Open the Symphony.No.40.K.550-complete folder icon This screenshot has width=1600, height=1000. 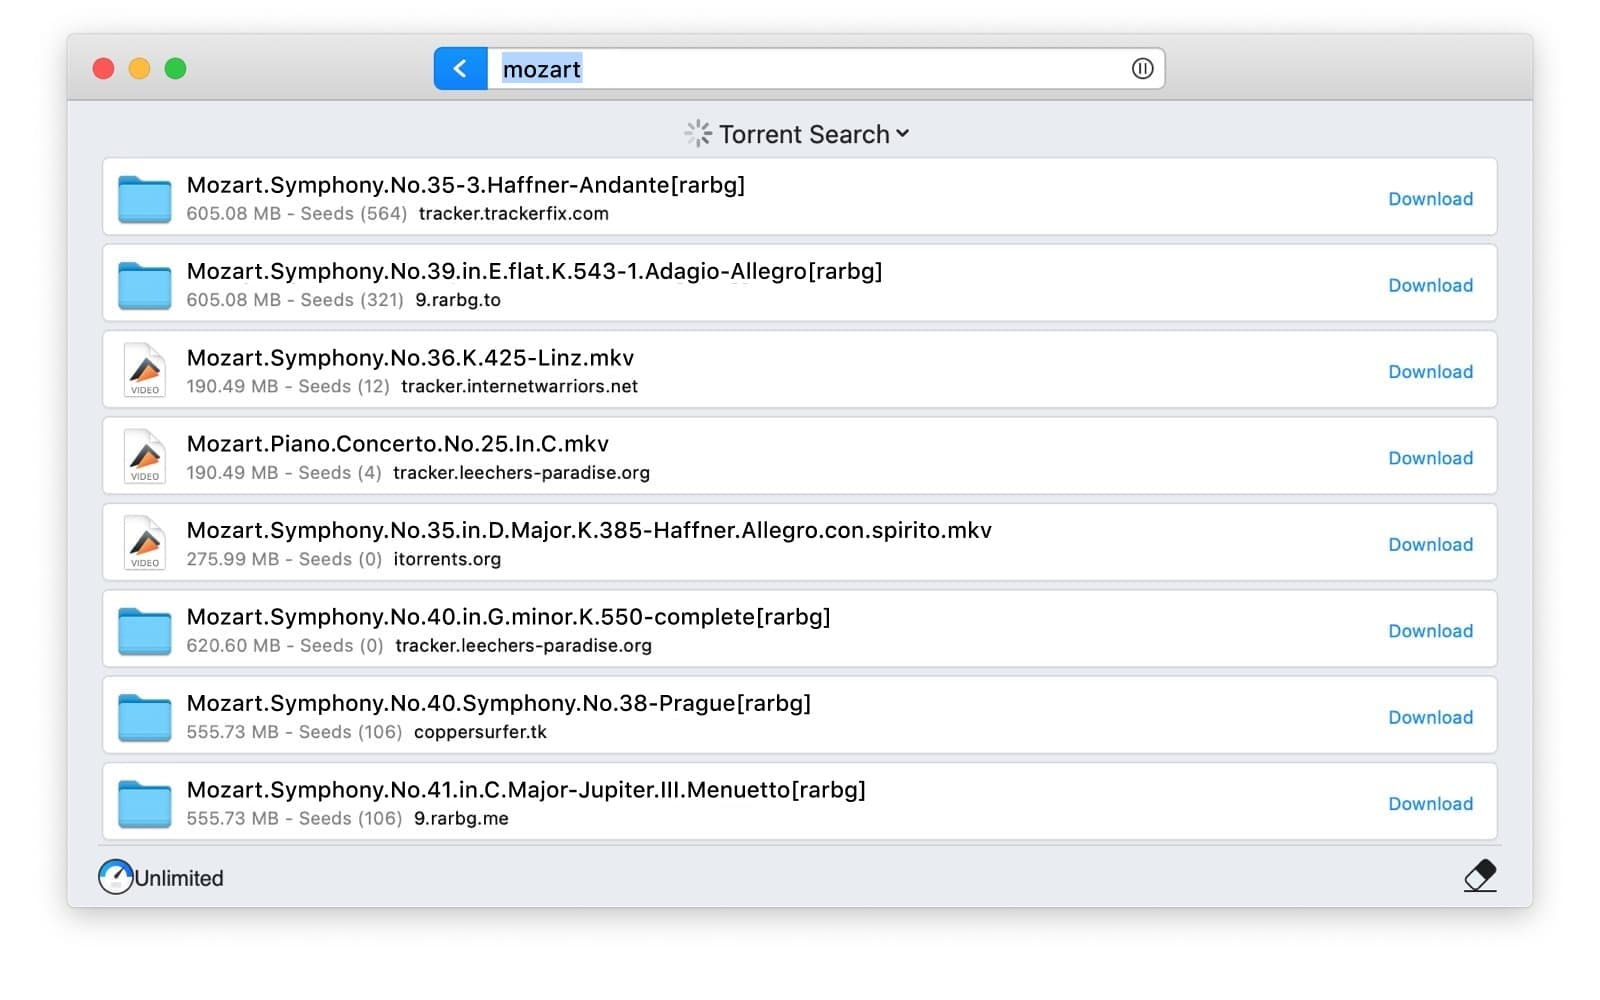tap(144, 629)
